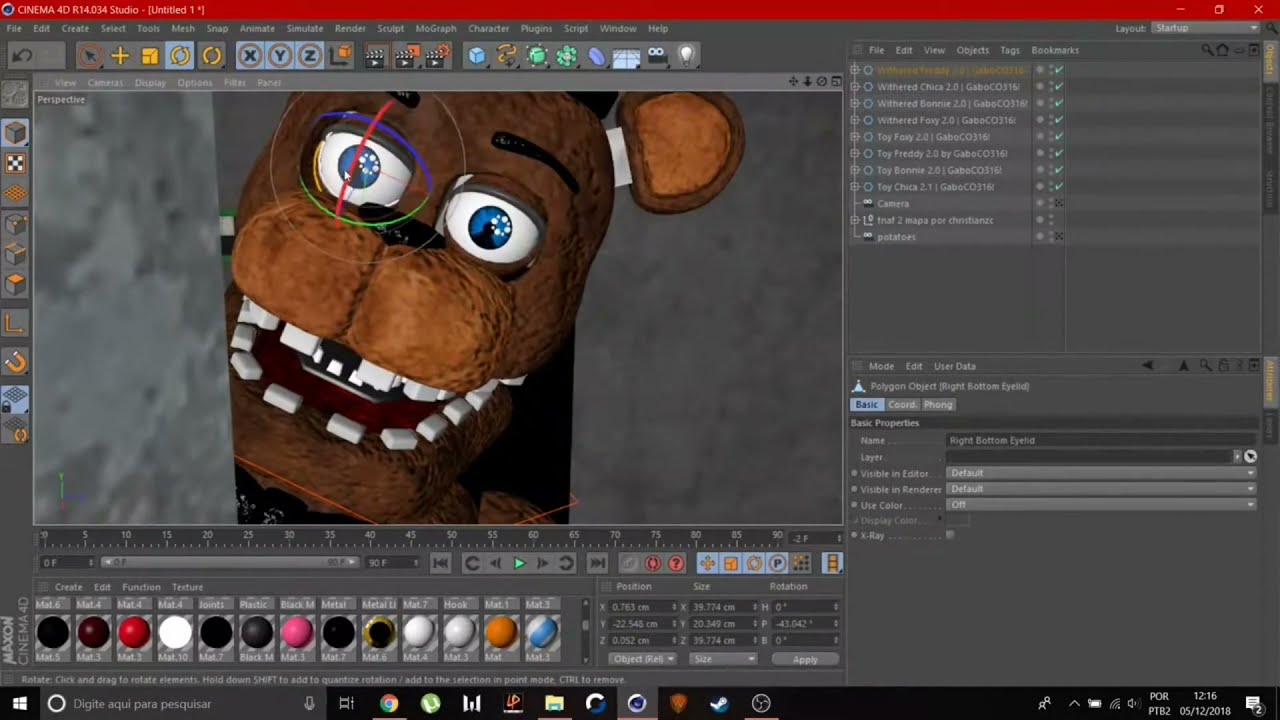Expand Toy Foxy 2.0 object tree
This screenshot has width=1280, height=720.
pos(855,137)
